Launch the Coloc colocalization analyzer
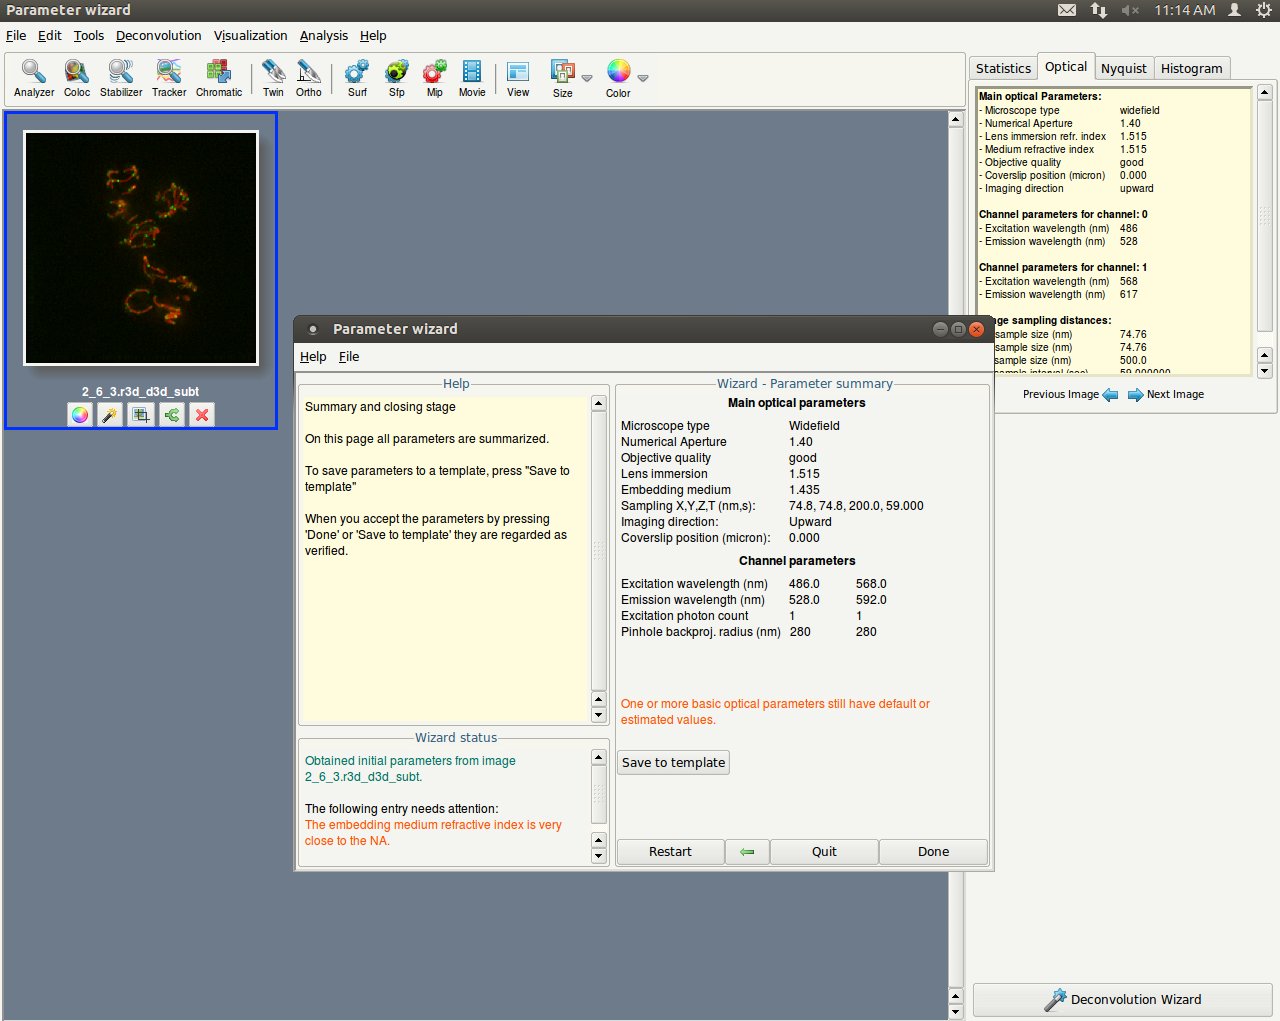 click(77, 78)
